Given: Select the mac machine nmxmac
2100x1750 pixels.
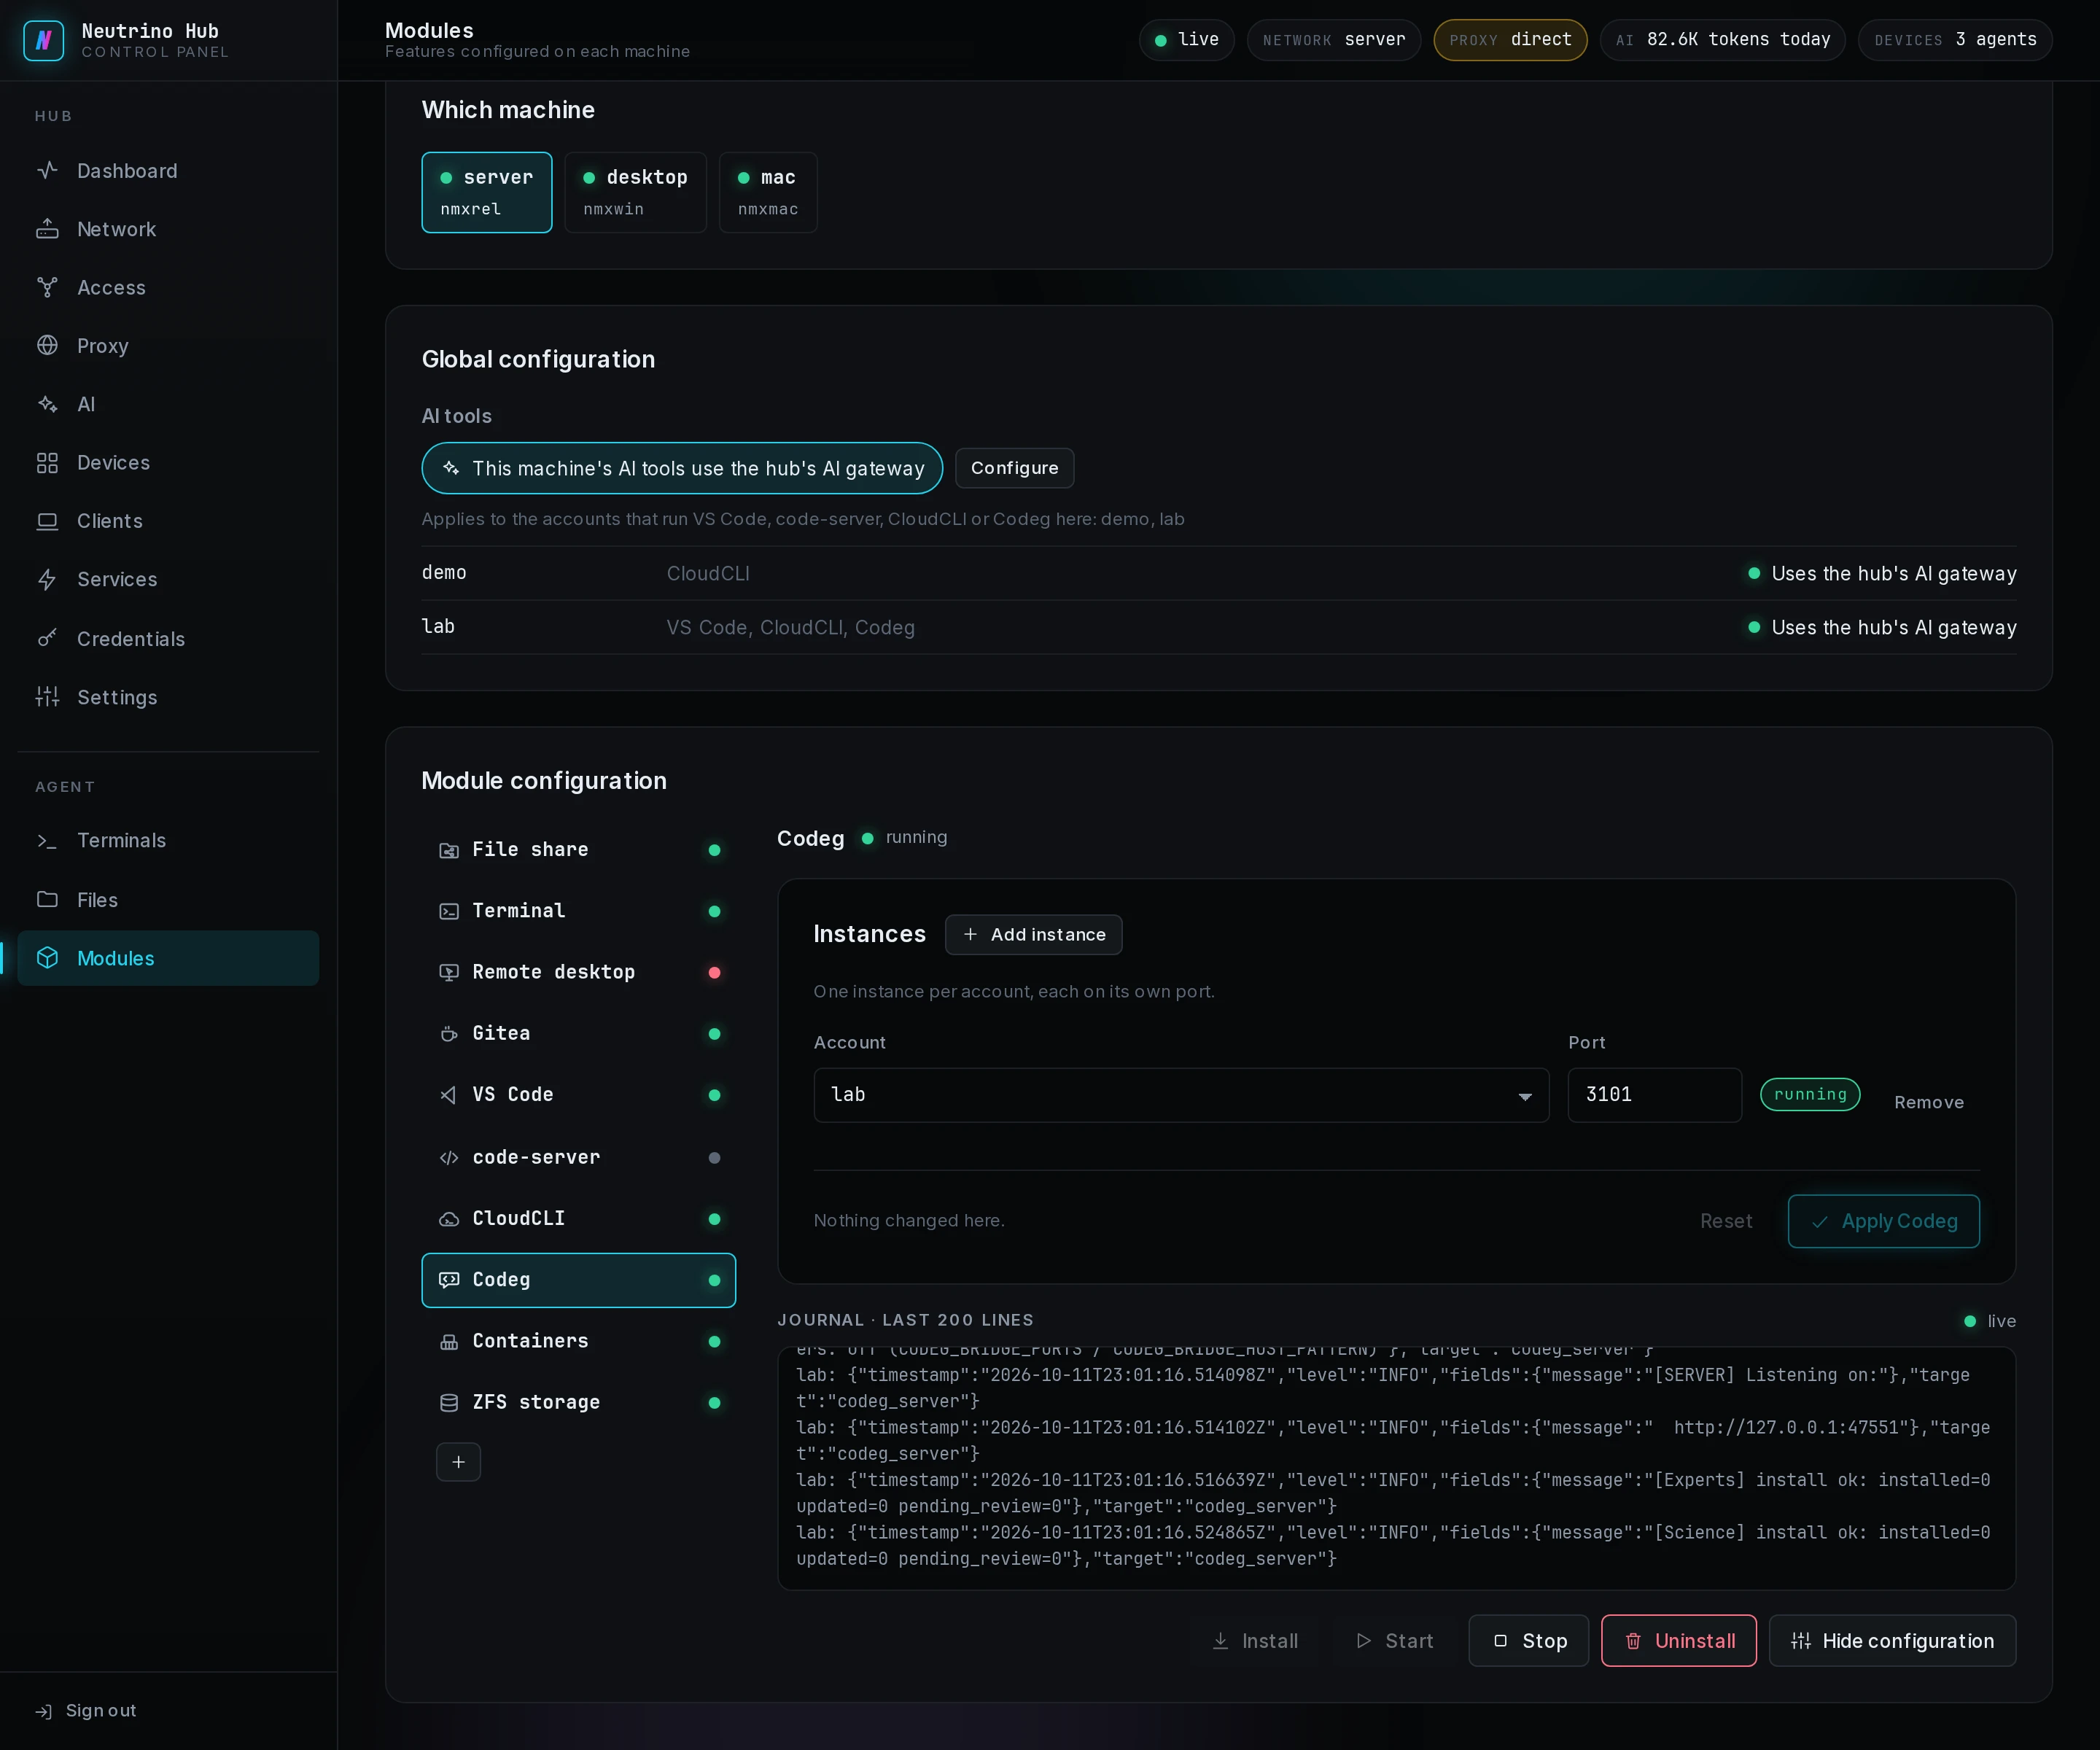Looking at the screenshot, I should pyautogui.click(x=768, y=192).
